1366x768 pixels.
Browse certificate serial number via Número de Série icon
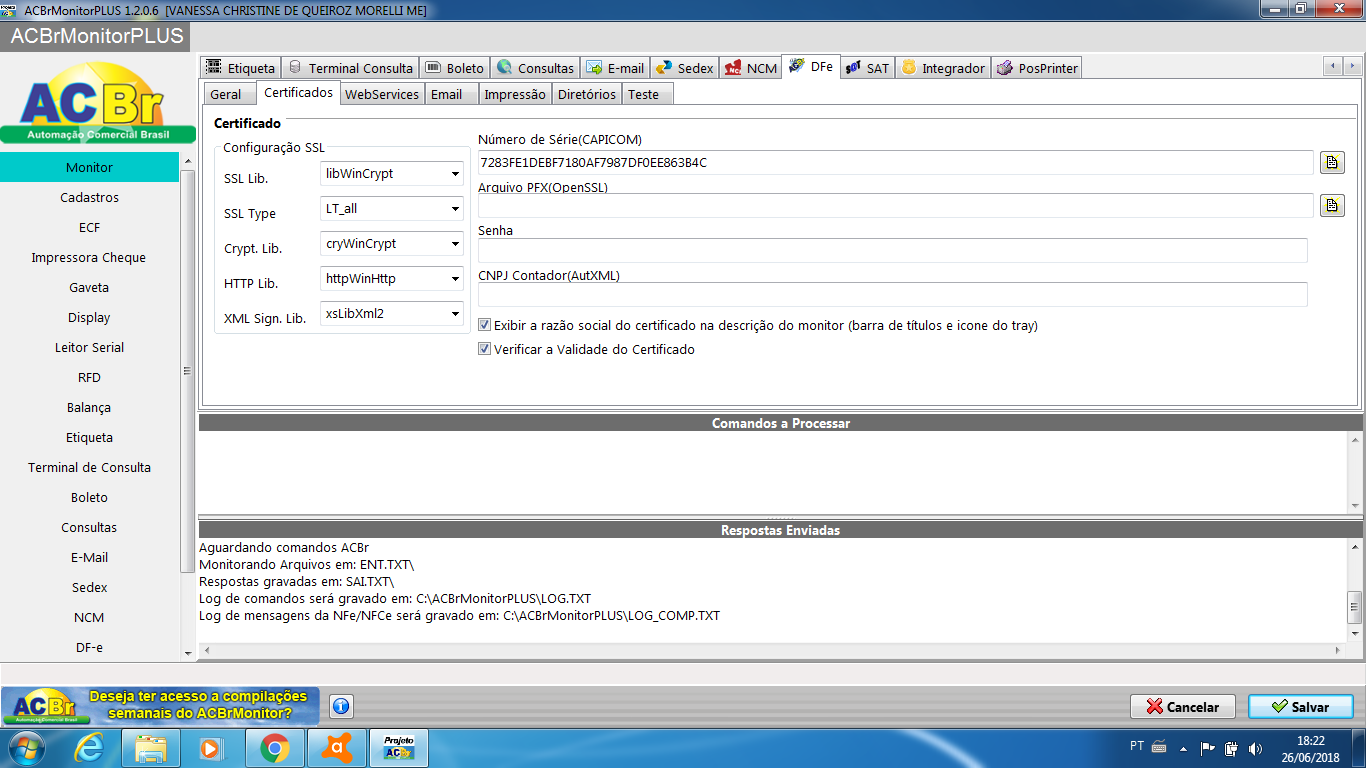(1332, 162)
